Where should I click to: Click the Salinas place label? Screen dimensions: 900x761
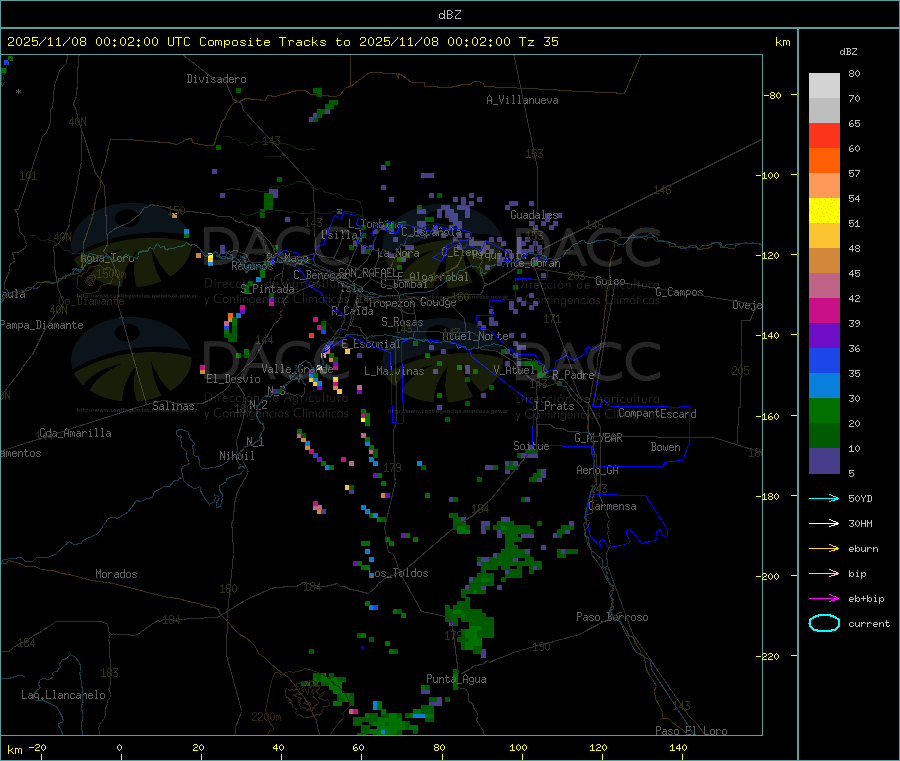click(x=173, y=406)
